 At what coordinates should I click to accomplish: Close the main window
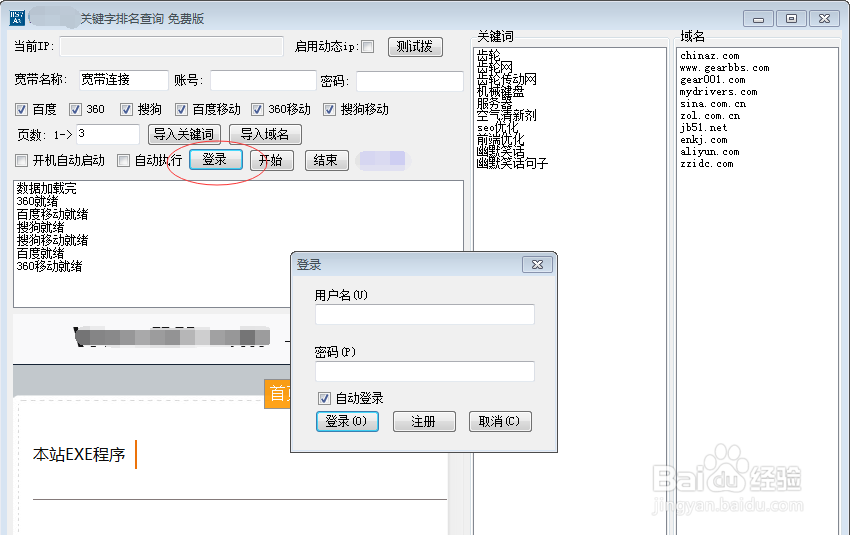coord(824,19)
